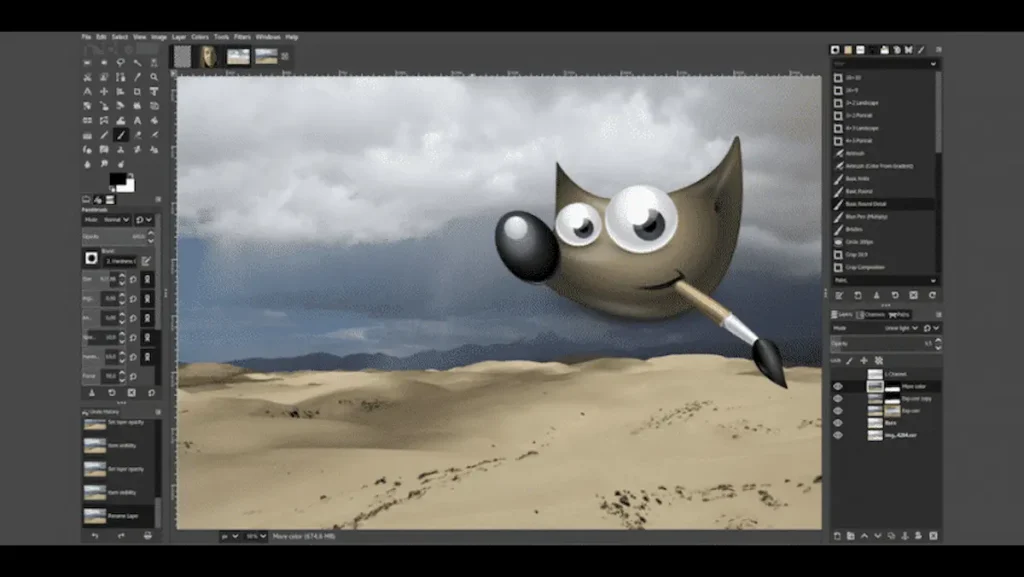Toggle visibility of the bottom image layer
1024x577 pixels.
point(838,435)
